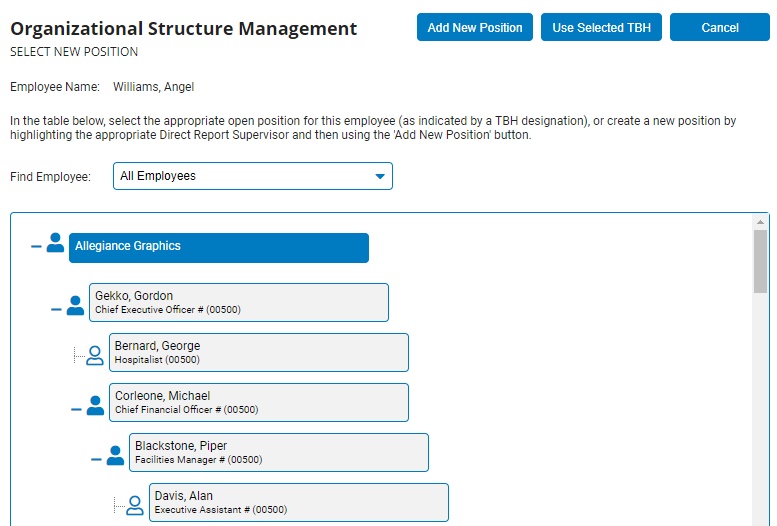Click the Add New Position button
The width and height of the screenshot is (777, 526).
pos(475,27)
